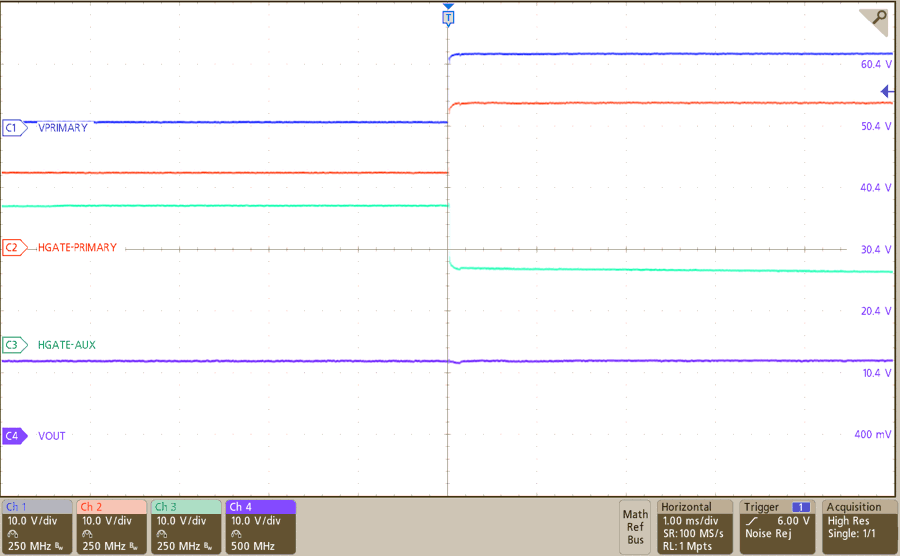Click the HGATE-PRIMARY channel label
The width and height of the screenshot is (900, 556).
[77, 247]
